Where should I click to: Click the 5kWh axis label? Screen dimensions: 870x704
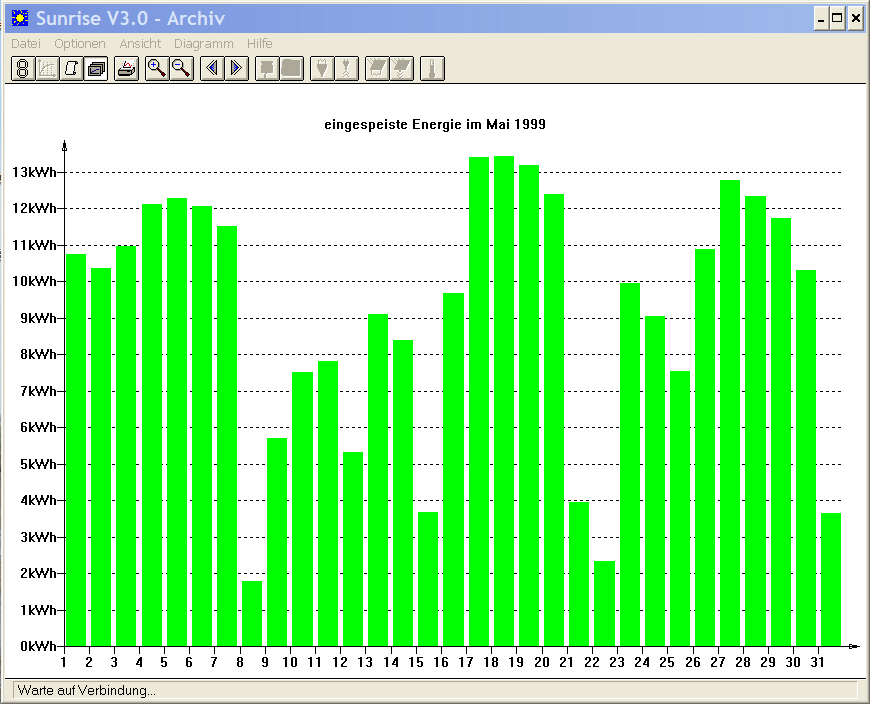pyautogui.click(x=38, y=464)
